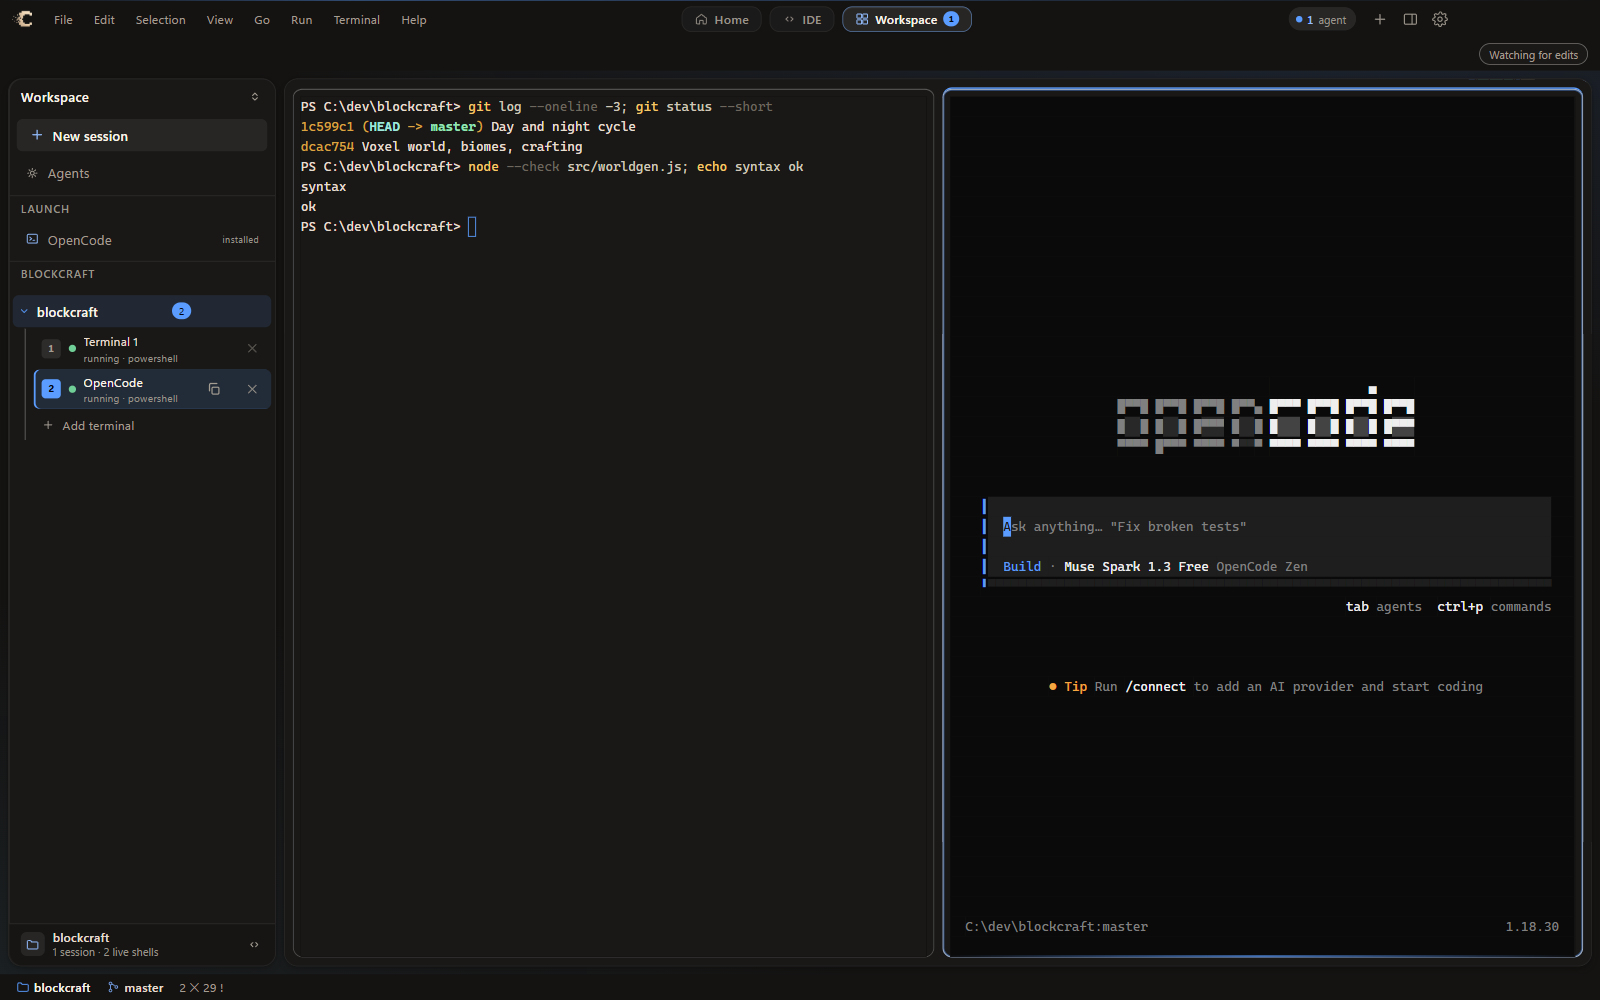The image size is (1600, 1000).
Task: Click the plus icon in top bar
Action: click(1380, 19)
